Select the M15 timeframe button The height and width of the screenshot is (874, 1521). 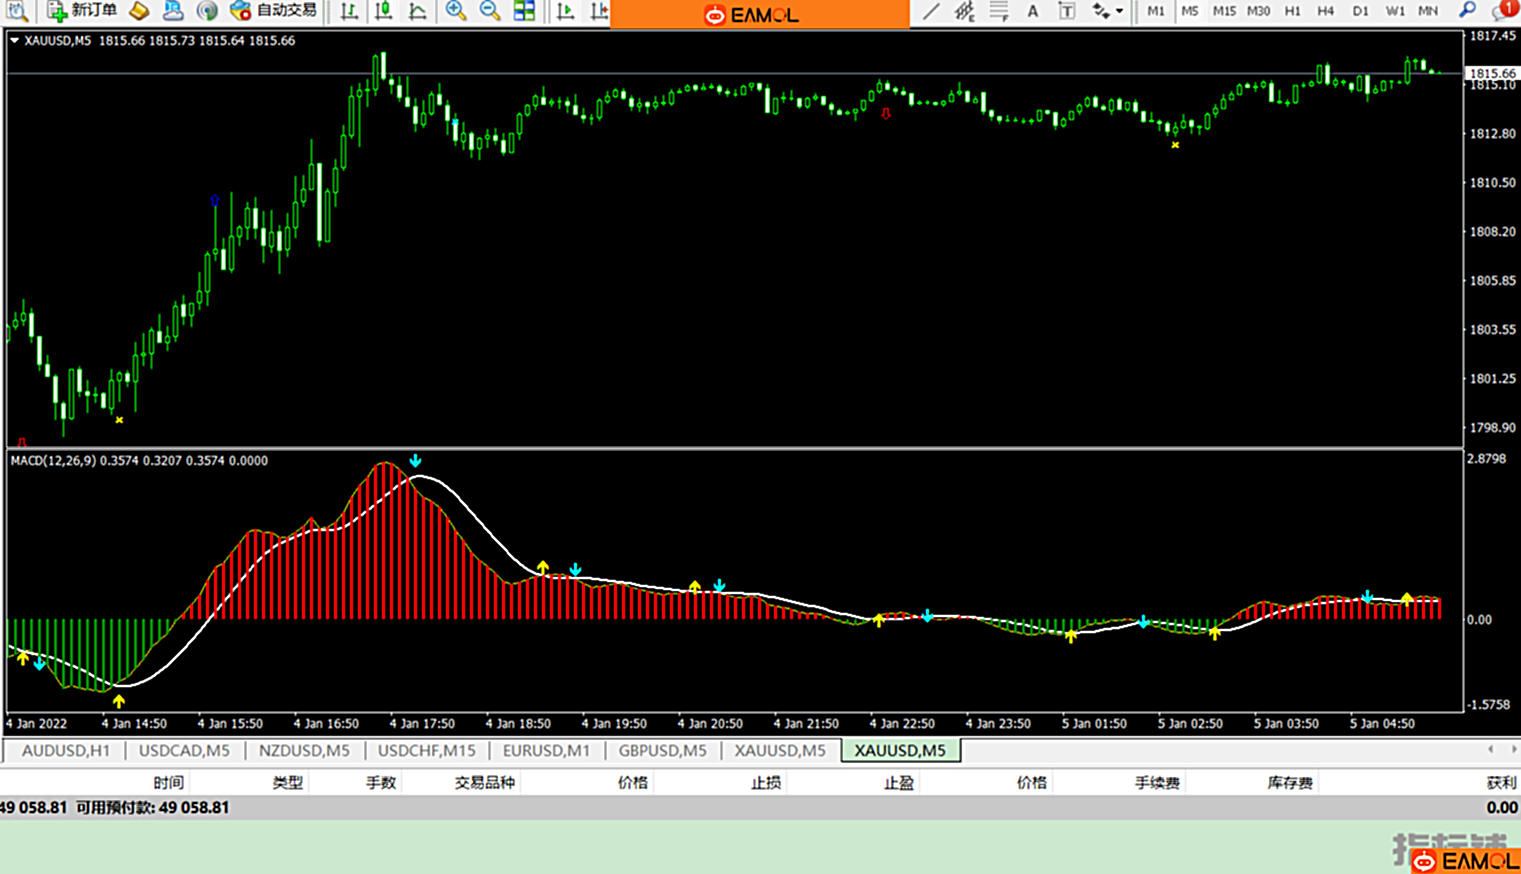(1223, 11)
